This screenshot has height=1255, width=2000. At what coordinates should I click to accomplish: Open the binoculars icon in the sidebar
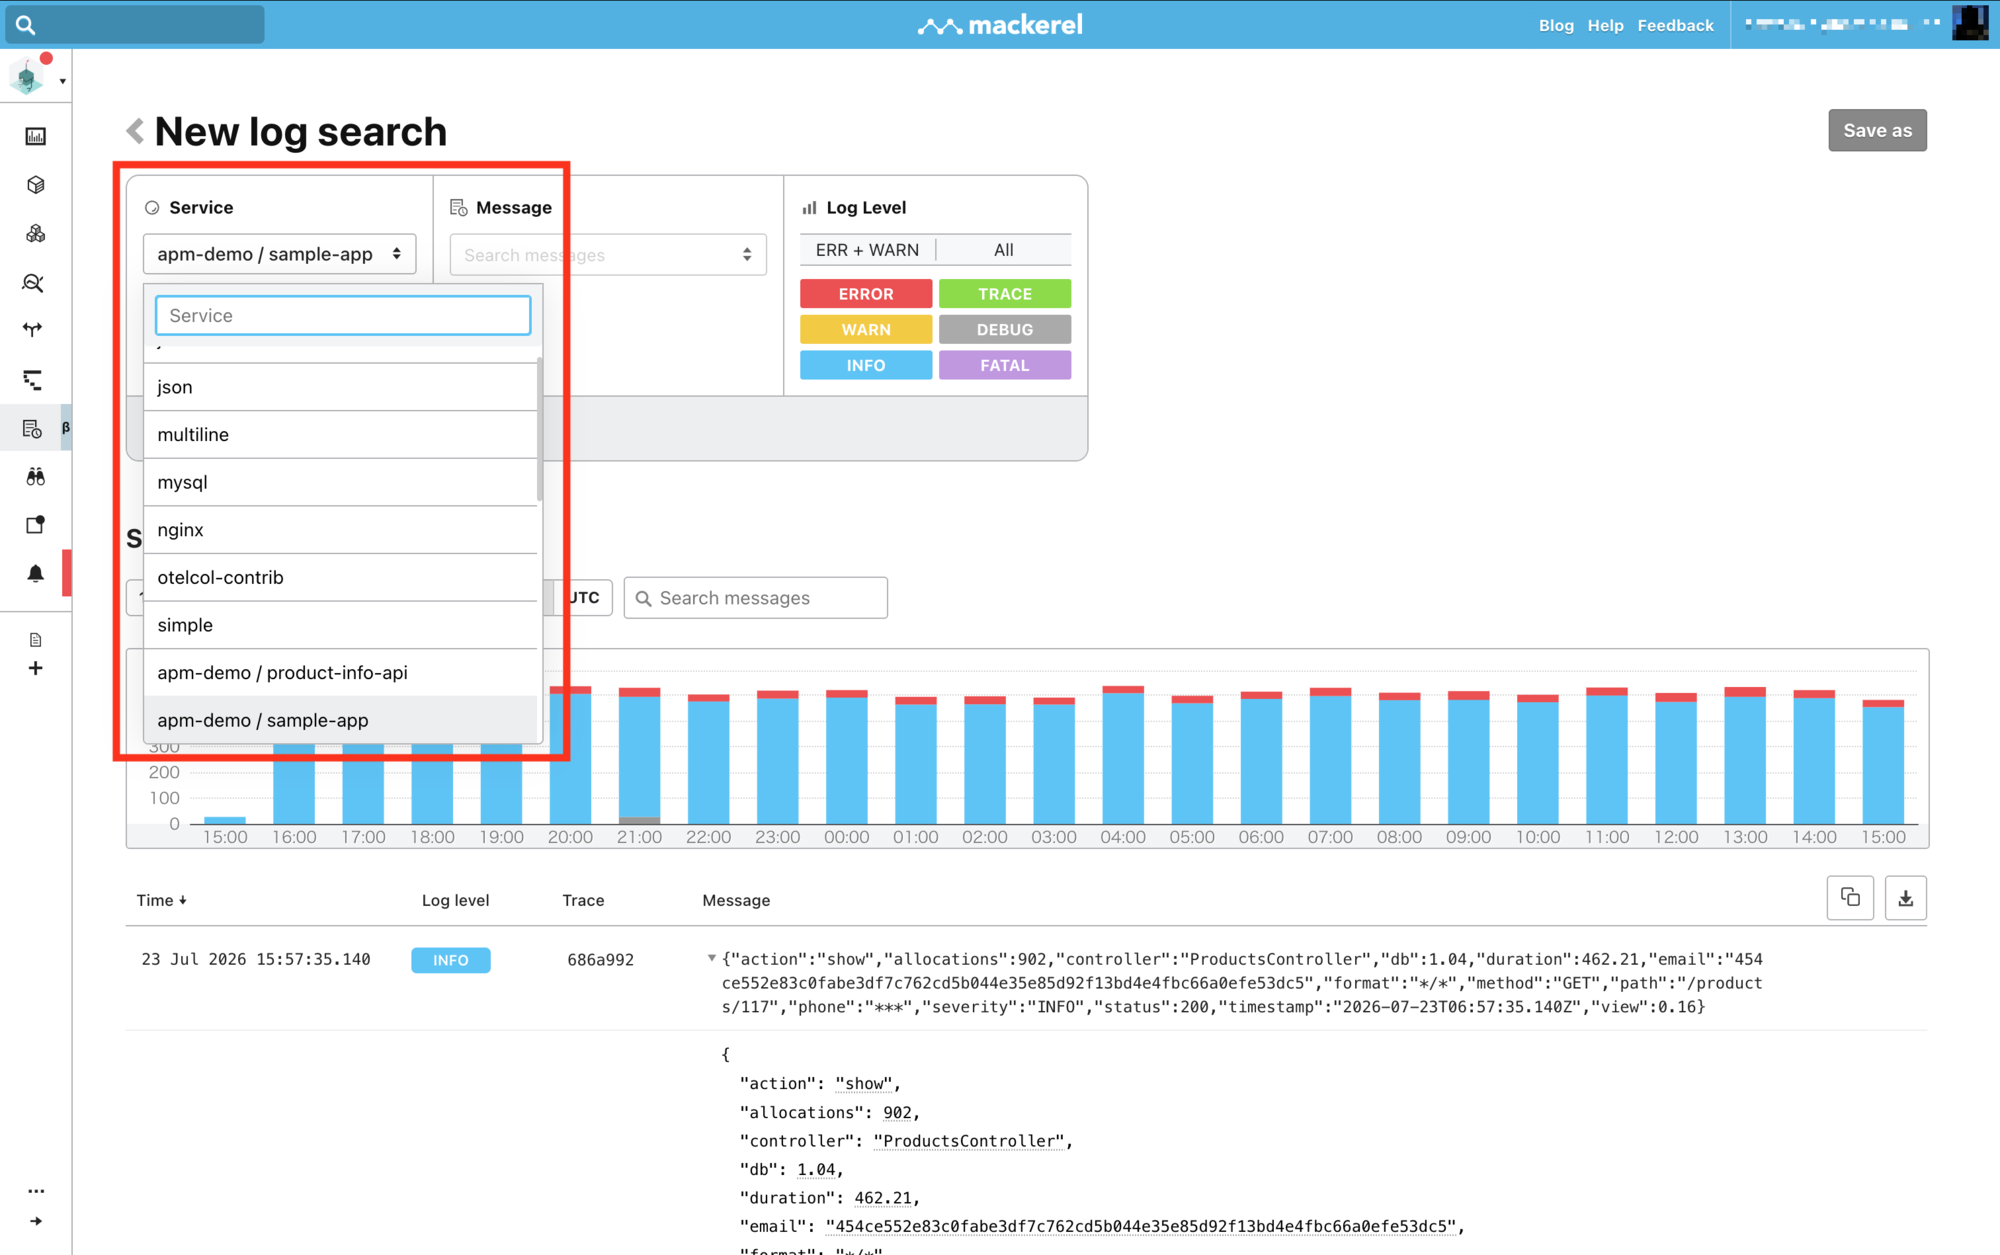(x=36, y=477)
